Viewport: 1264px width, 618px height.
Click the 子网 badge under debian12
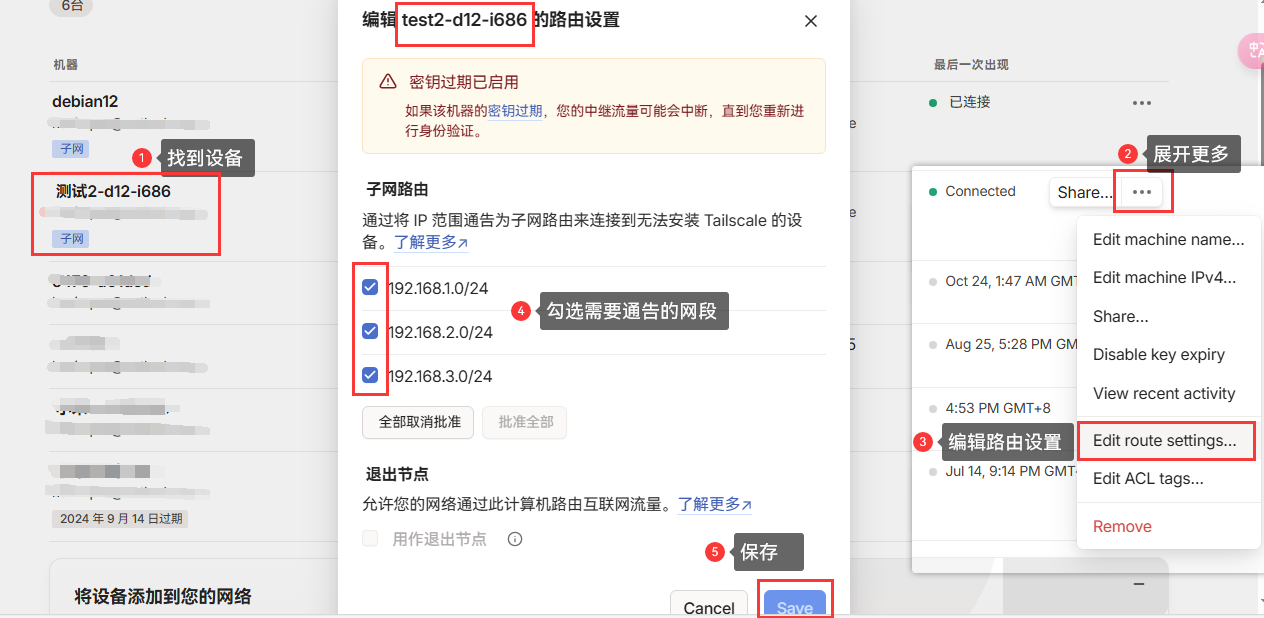pos(72,149)
